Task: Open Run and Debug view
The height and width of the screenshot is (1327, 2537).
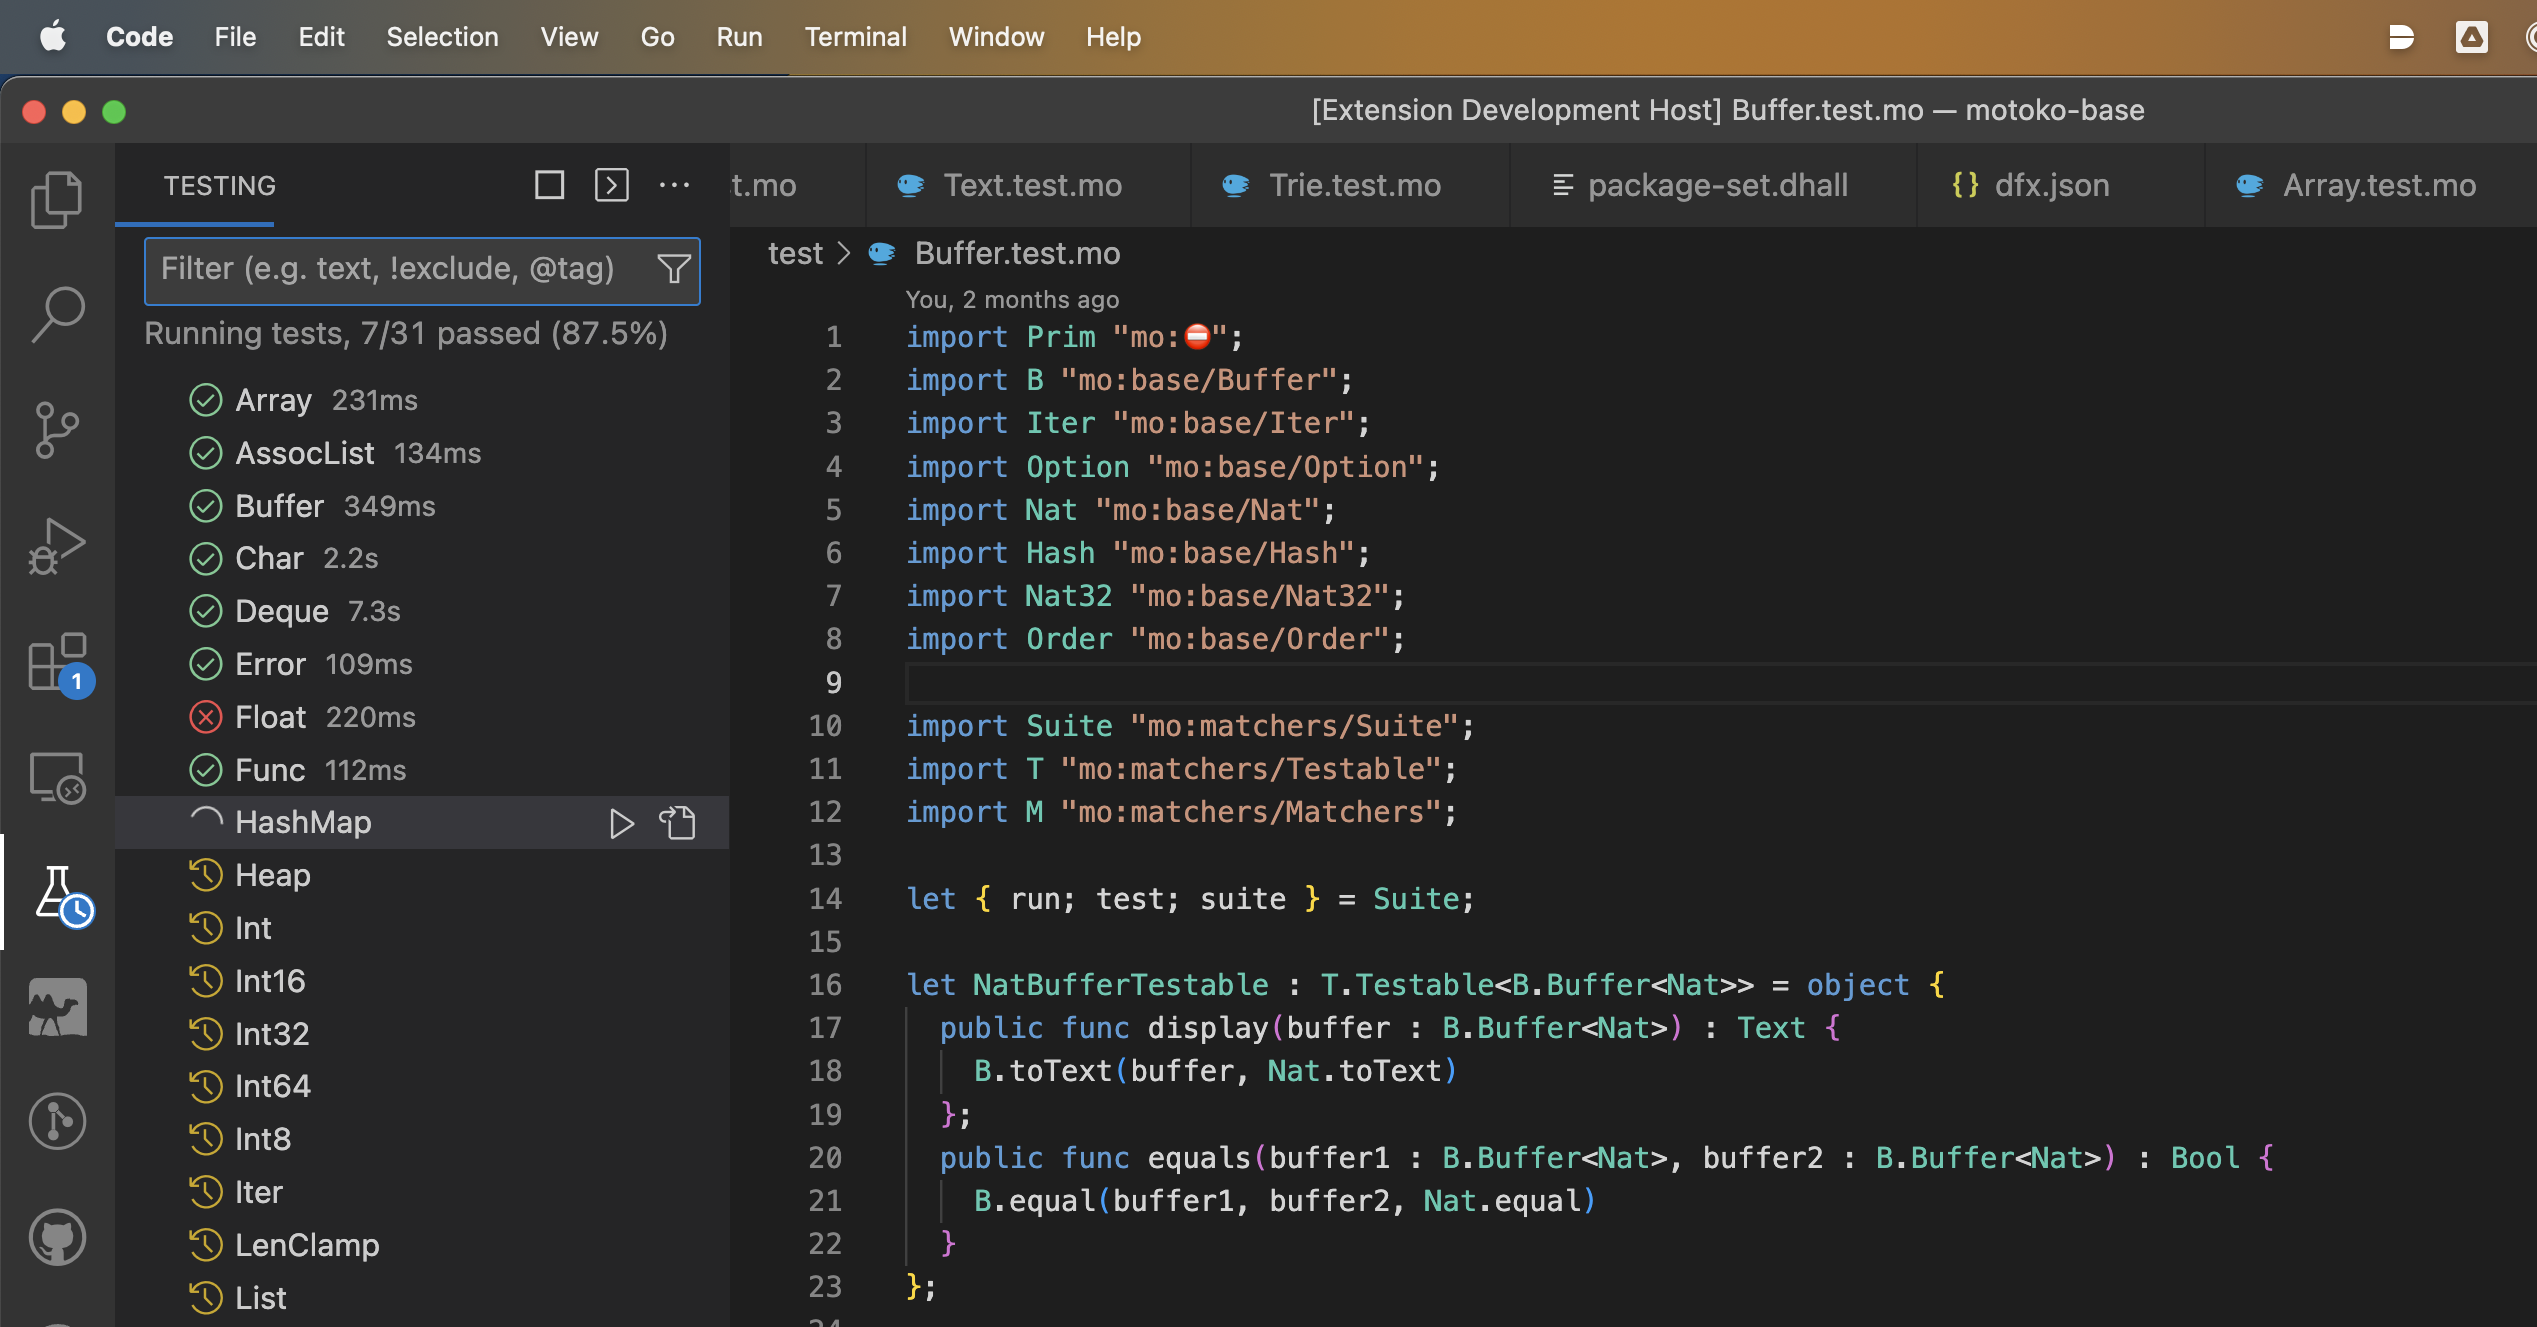Action: pos(57,546)
